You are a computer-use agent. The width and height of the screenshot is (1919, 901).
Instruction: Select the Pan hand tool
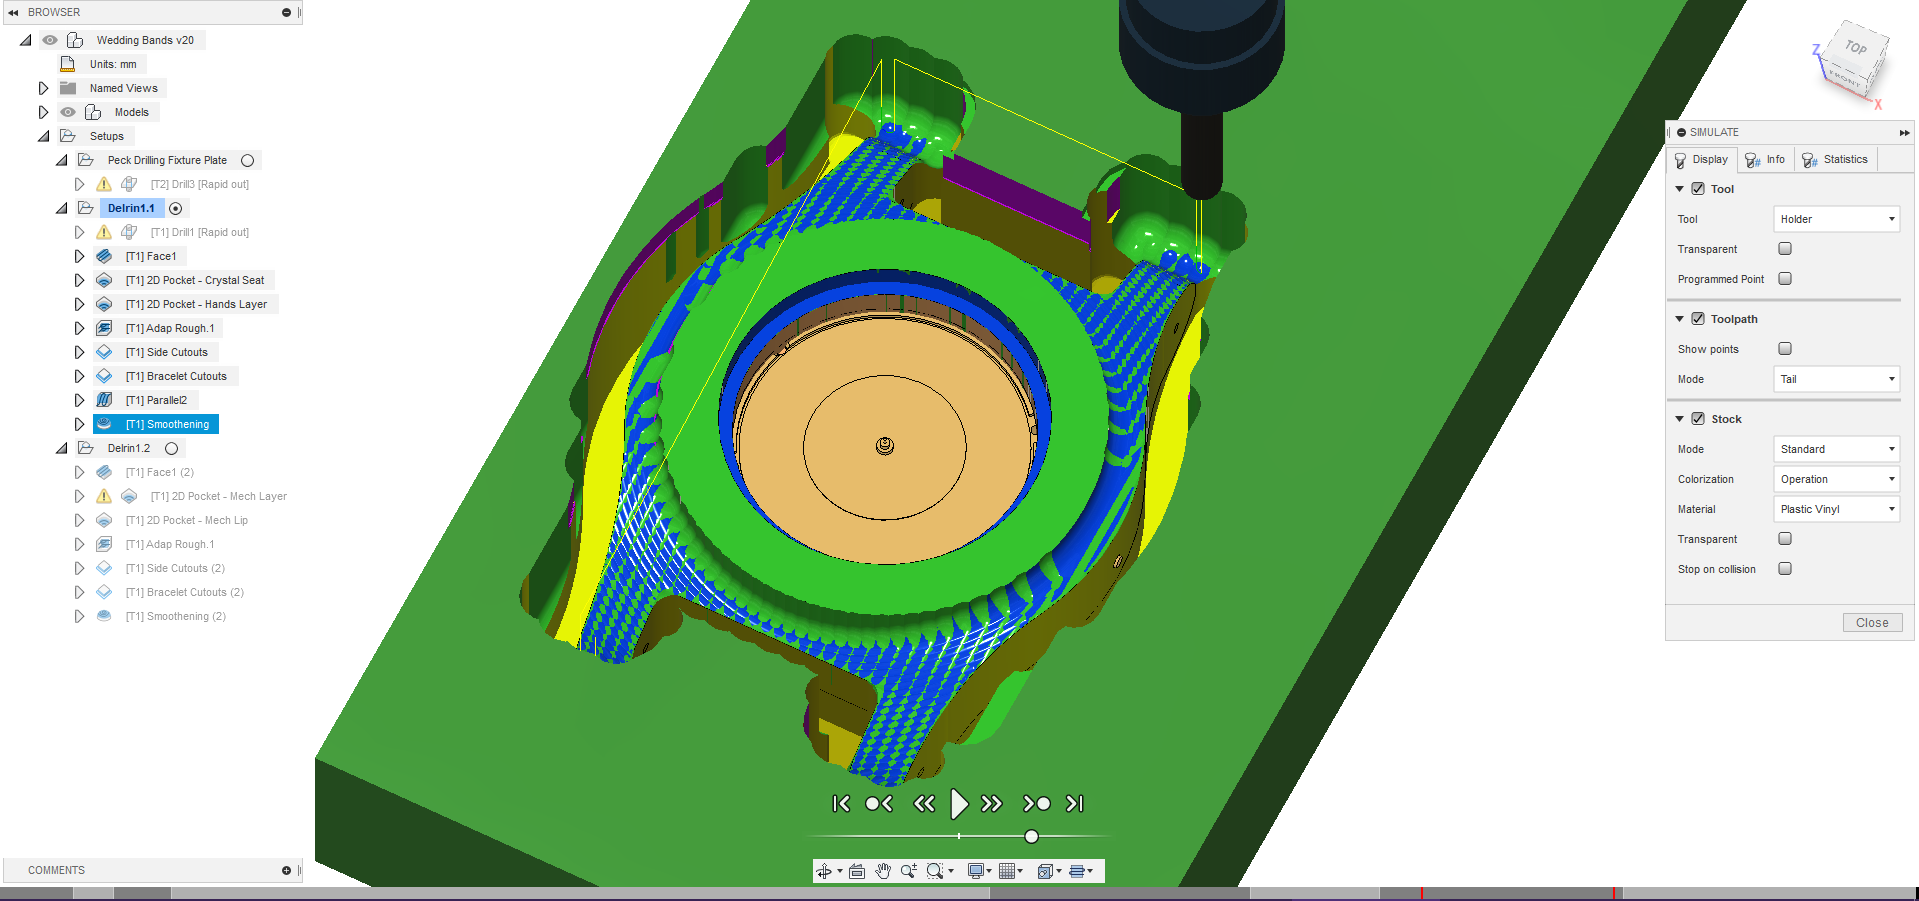[x=883, y=871]
